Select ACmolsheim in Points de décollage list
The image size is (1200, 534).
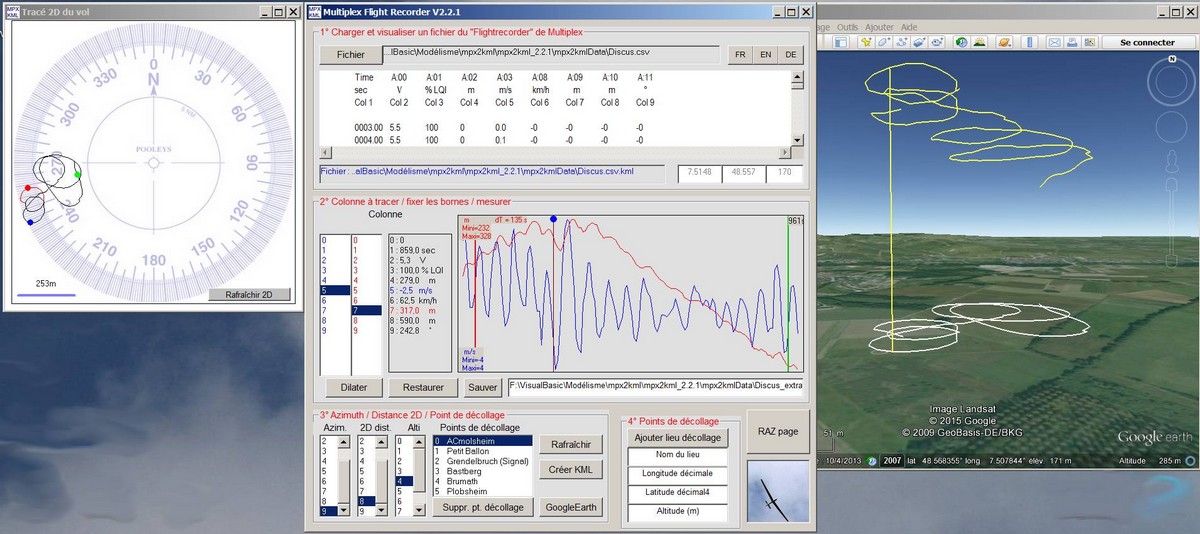tap(483, 440)
